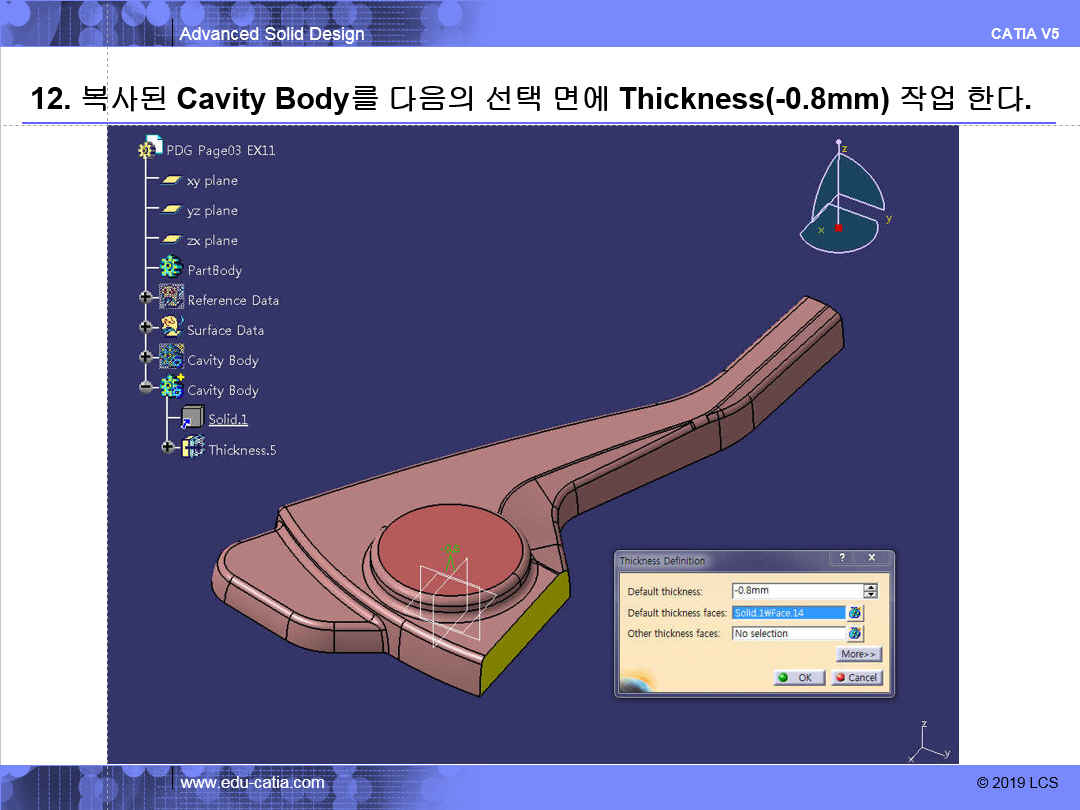Click the Default thickness spinner arrows
The image size is (1080, 810).
coord(870,591)
